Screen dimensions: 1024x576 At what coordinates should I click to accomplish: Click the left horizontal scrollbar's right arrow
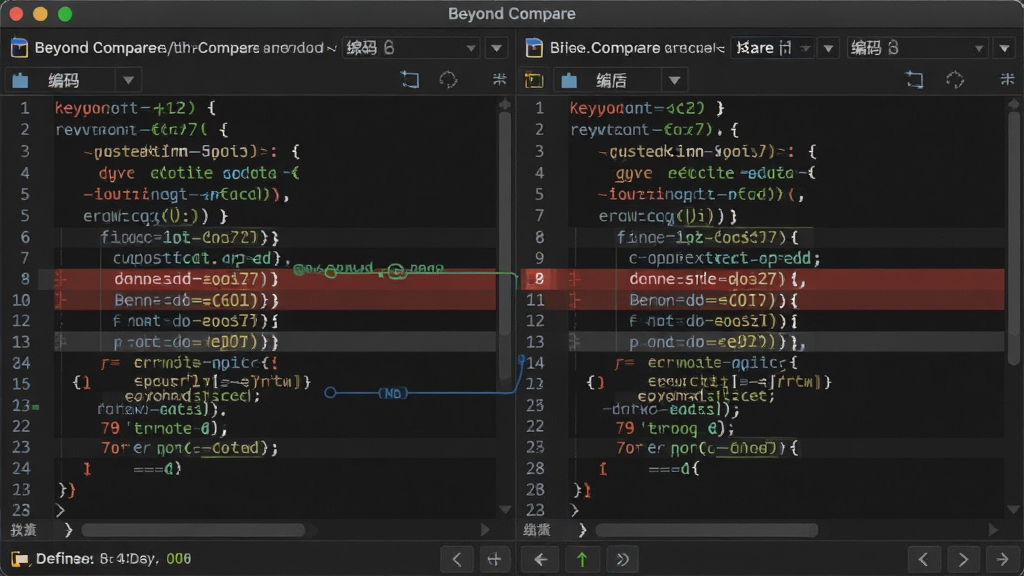pos(485,530)
